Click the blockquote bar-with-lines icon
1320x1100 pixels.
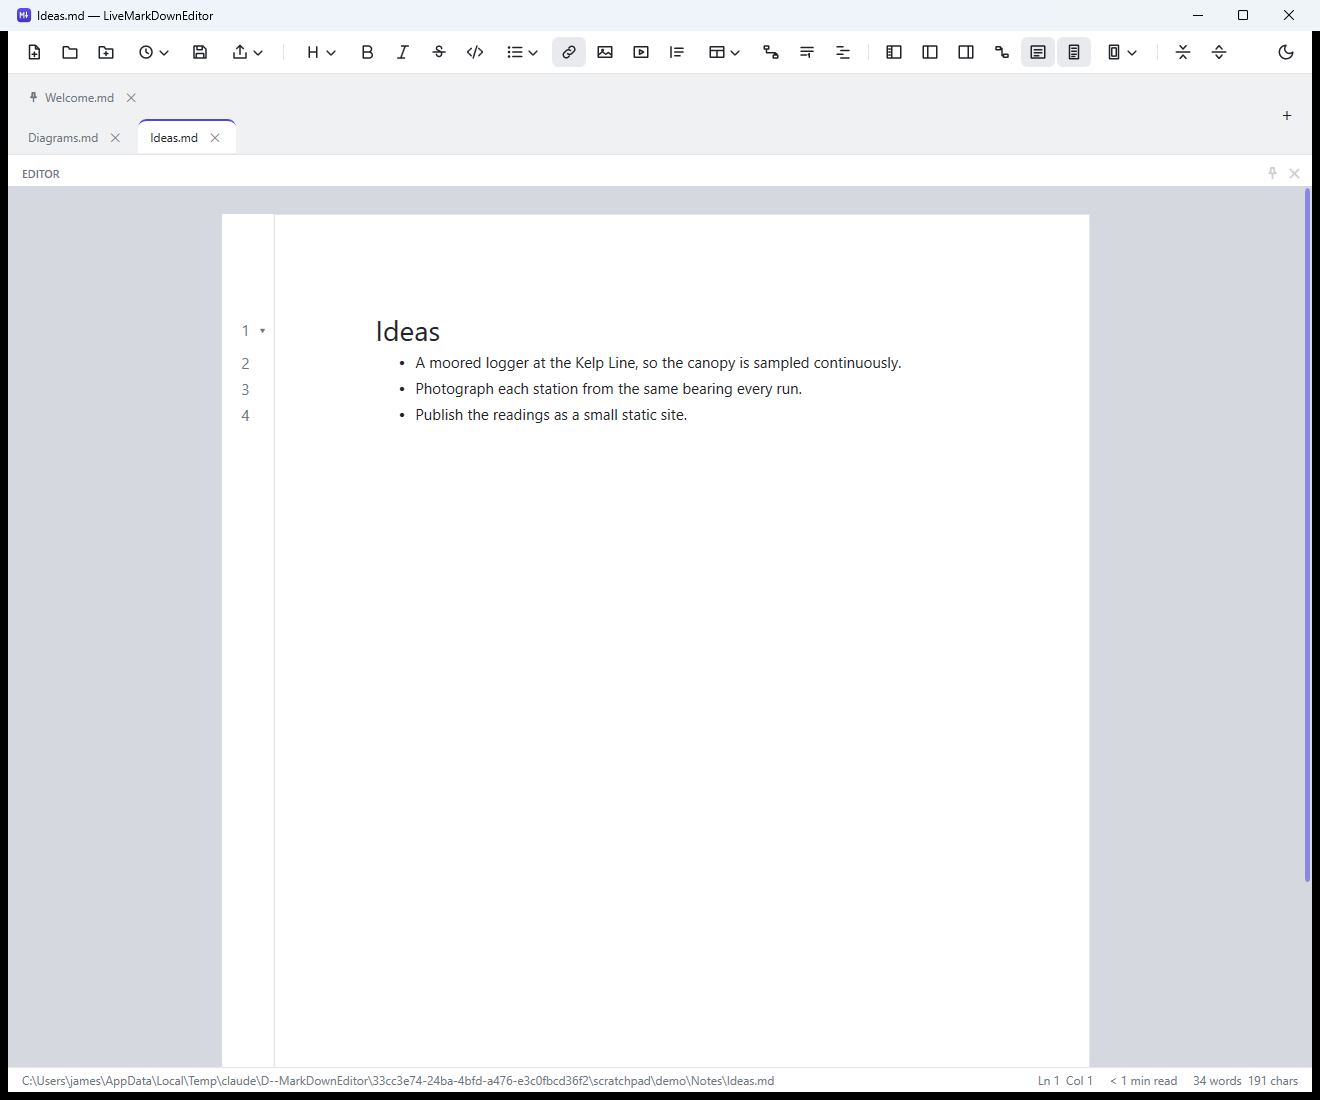677,52
